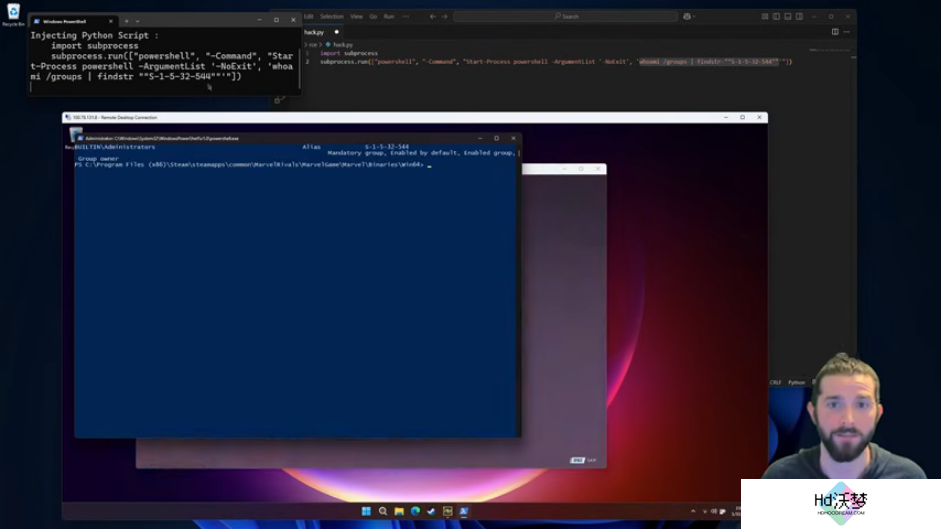Open File Explorer on remote taskbar

[x=399, y=512]
